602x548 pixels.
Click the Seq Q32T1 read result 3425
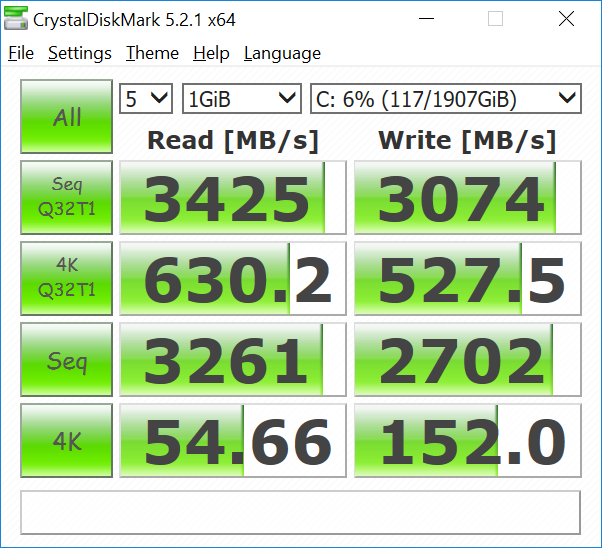click(x=233, y=198)
